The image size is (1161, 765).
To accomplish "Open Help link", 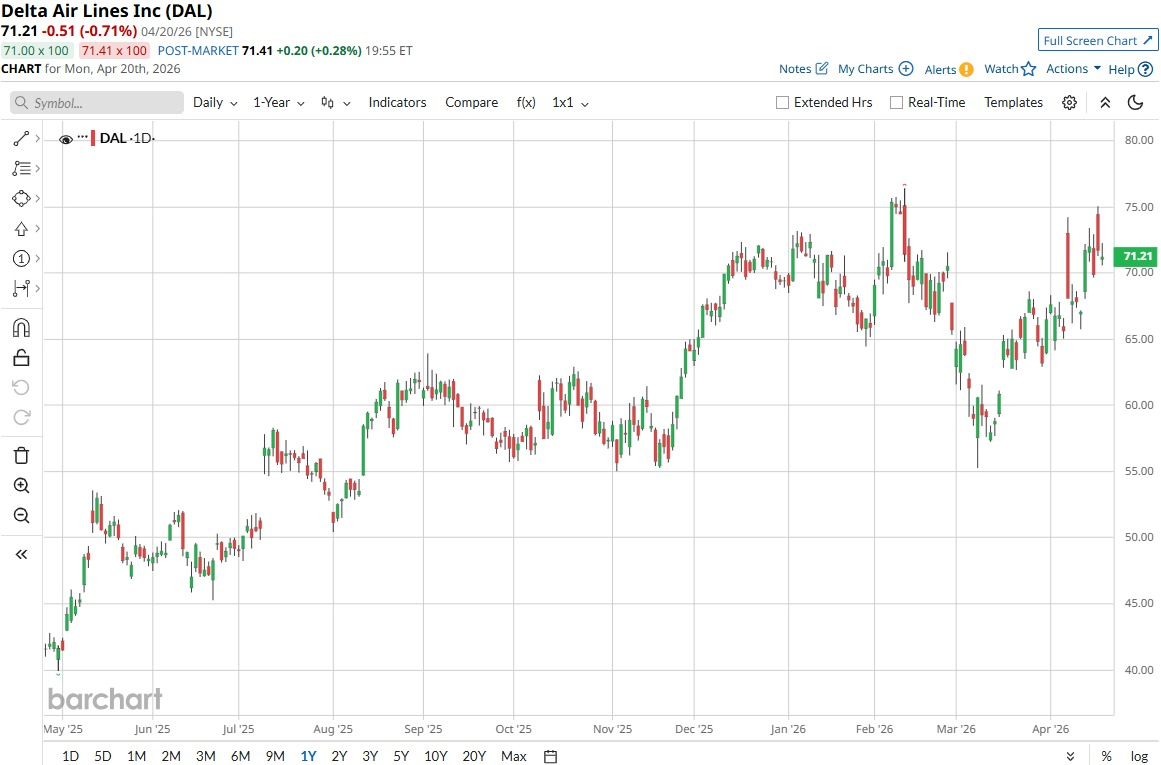I will click(x=1130, y=70).
